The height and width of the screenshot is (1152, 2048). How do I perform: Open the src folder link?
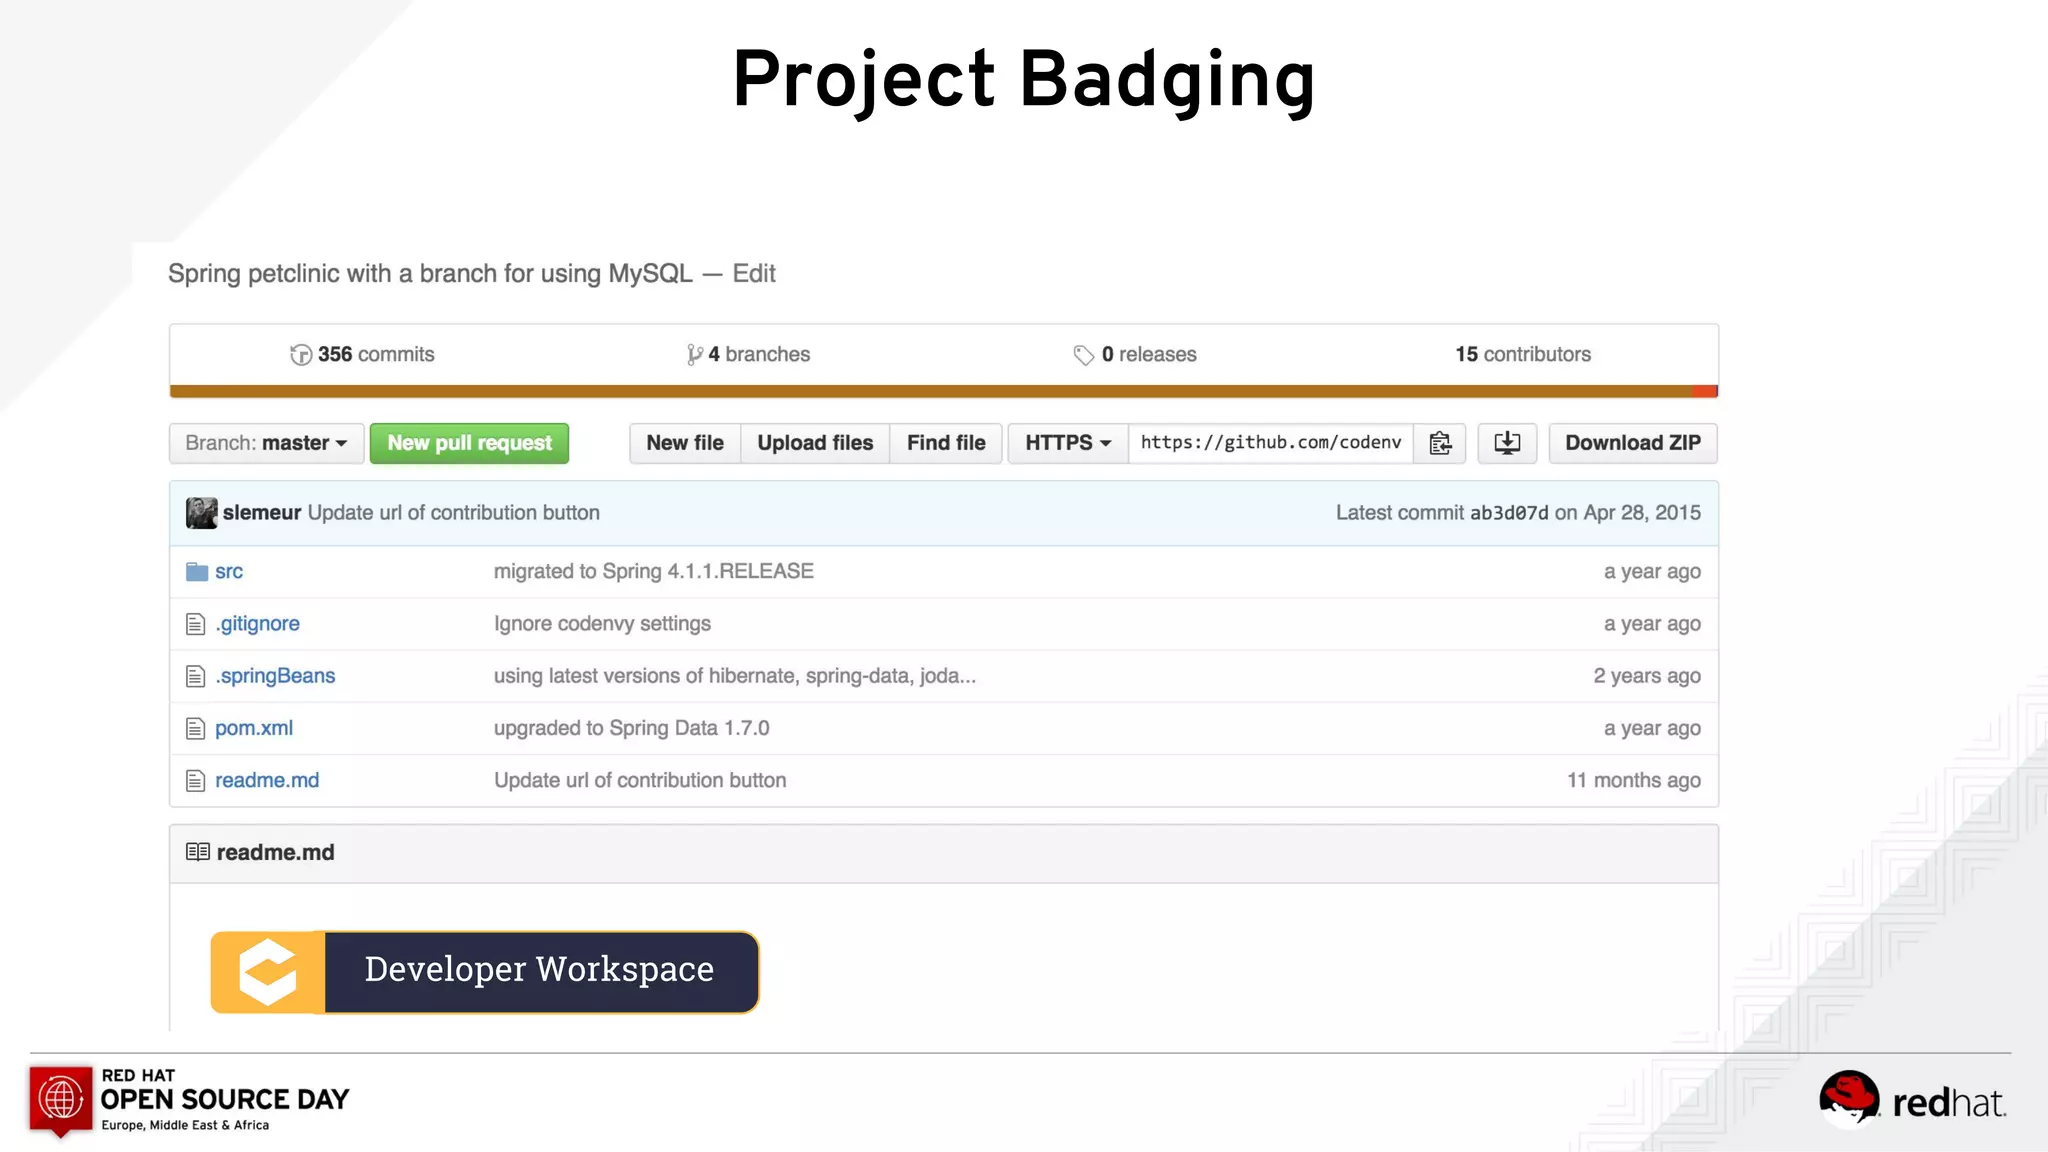point(229,571)
